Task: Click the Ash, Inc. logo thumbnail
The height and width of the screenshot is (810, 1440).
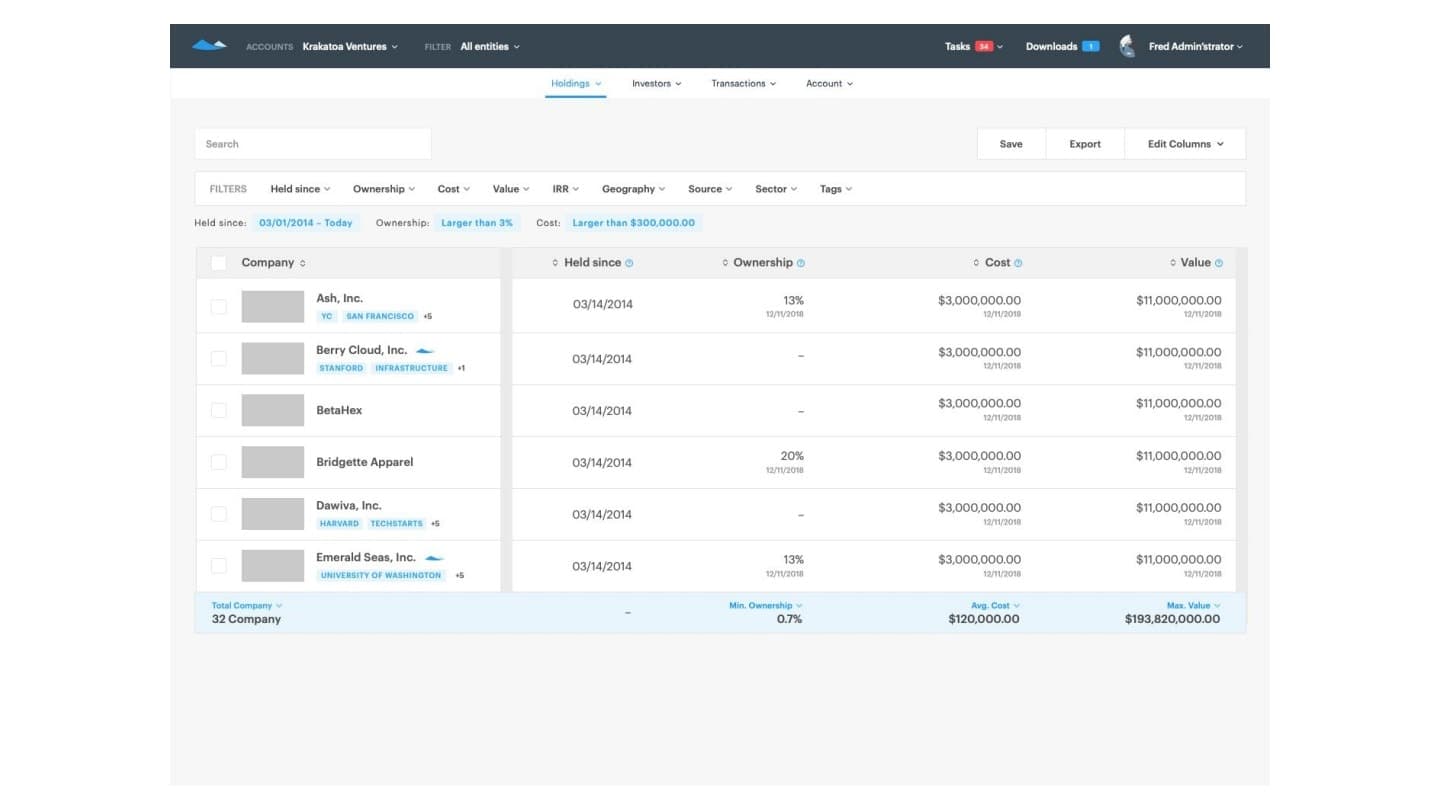Action: [x=273, y=306]
